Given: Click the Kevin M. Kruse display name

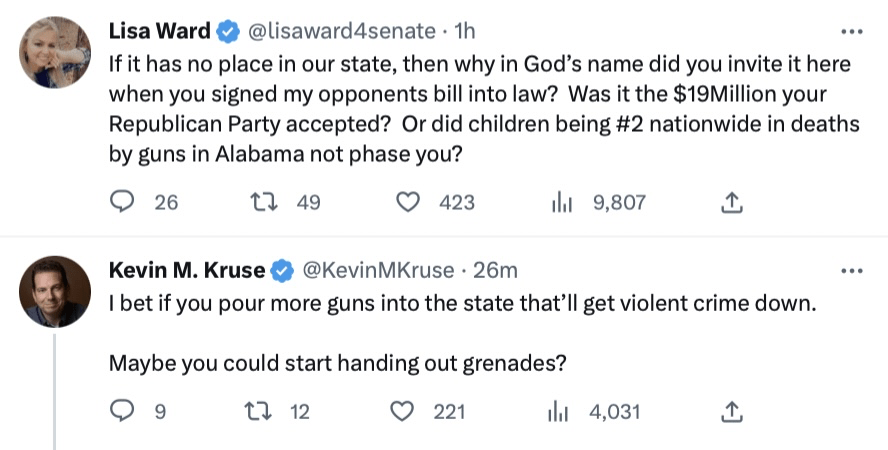Looking at the screenshot, I should [x=186, y=270].
